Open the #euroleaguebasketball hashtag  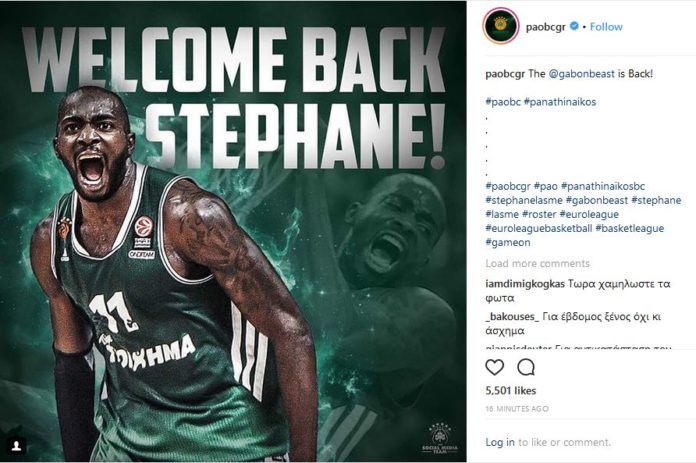coord(539,228)
